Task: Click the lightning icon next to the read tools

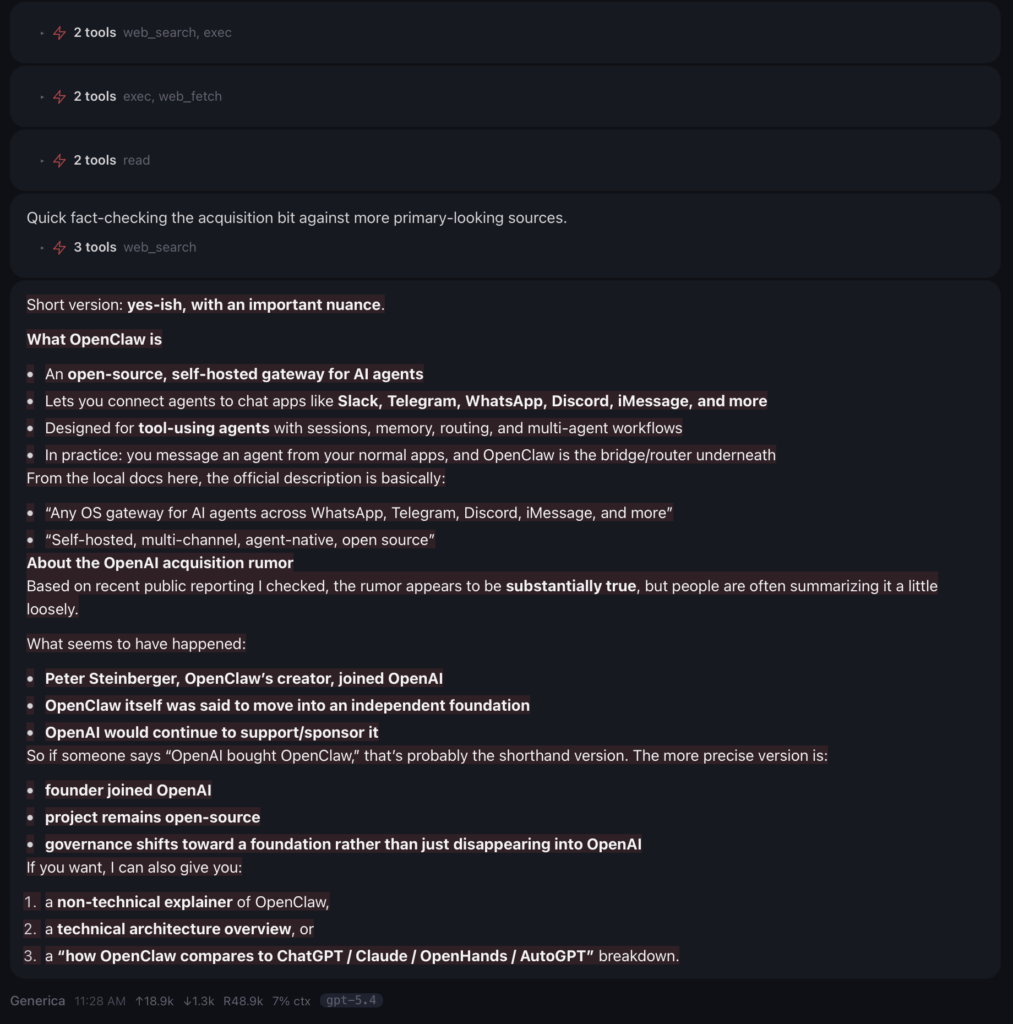Action: (x=60, y=161)
